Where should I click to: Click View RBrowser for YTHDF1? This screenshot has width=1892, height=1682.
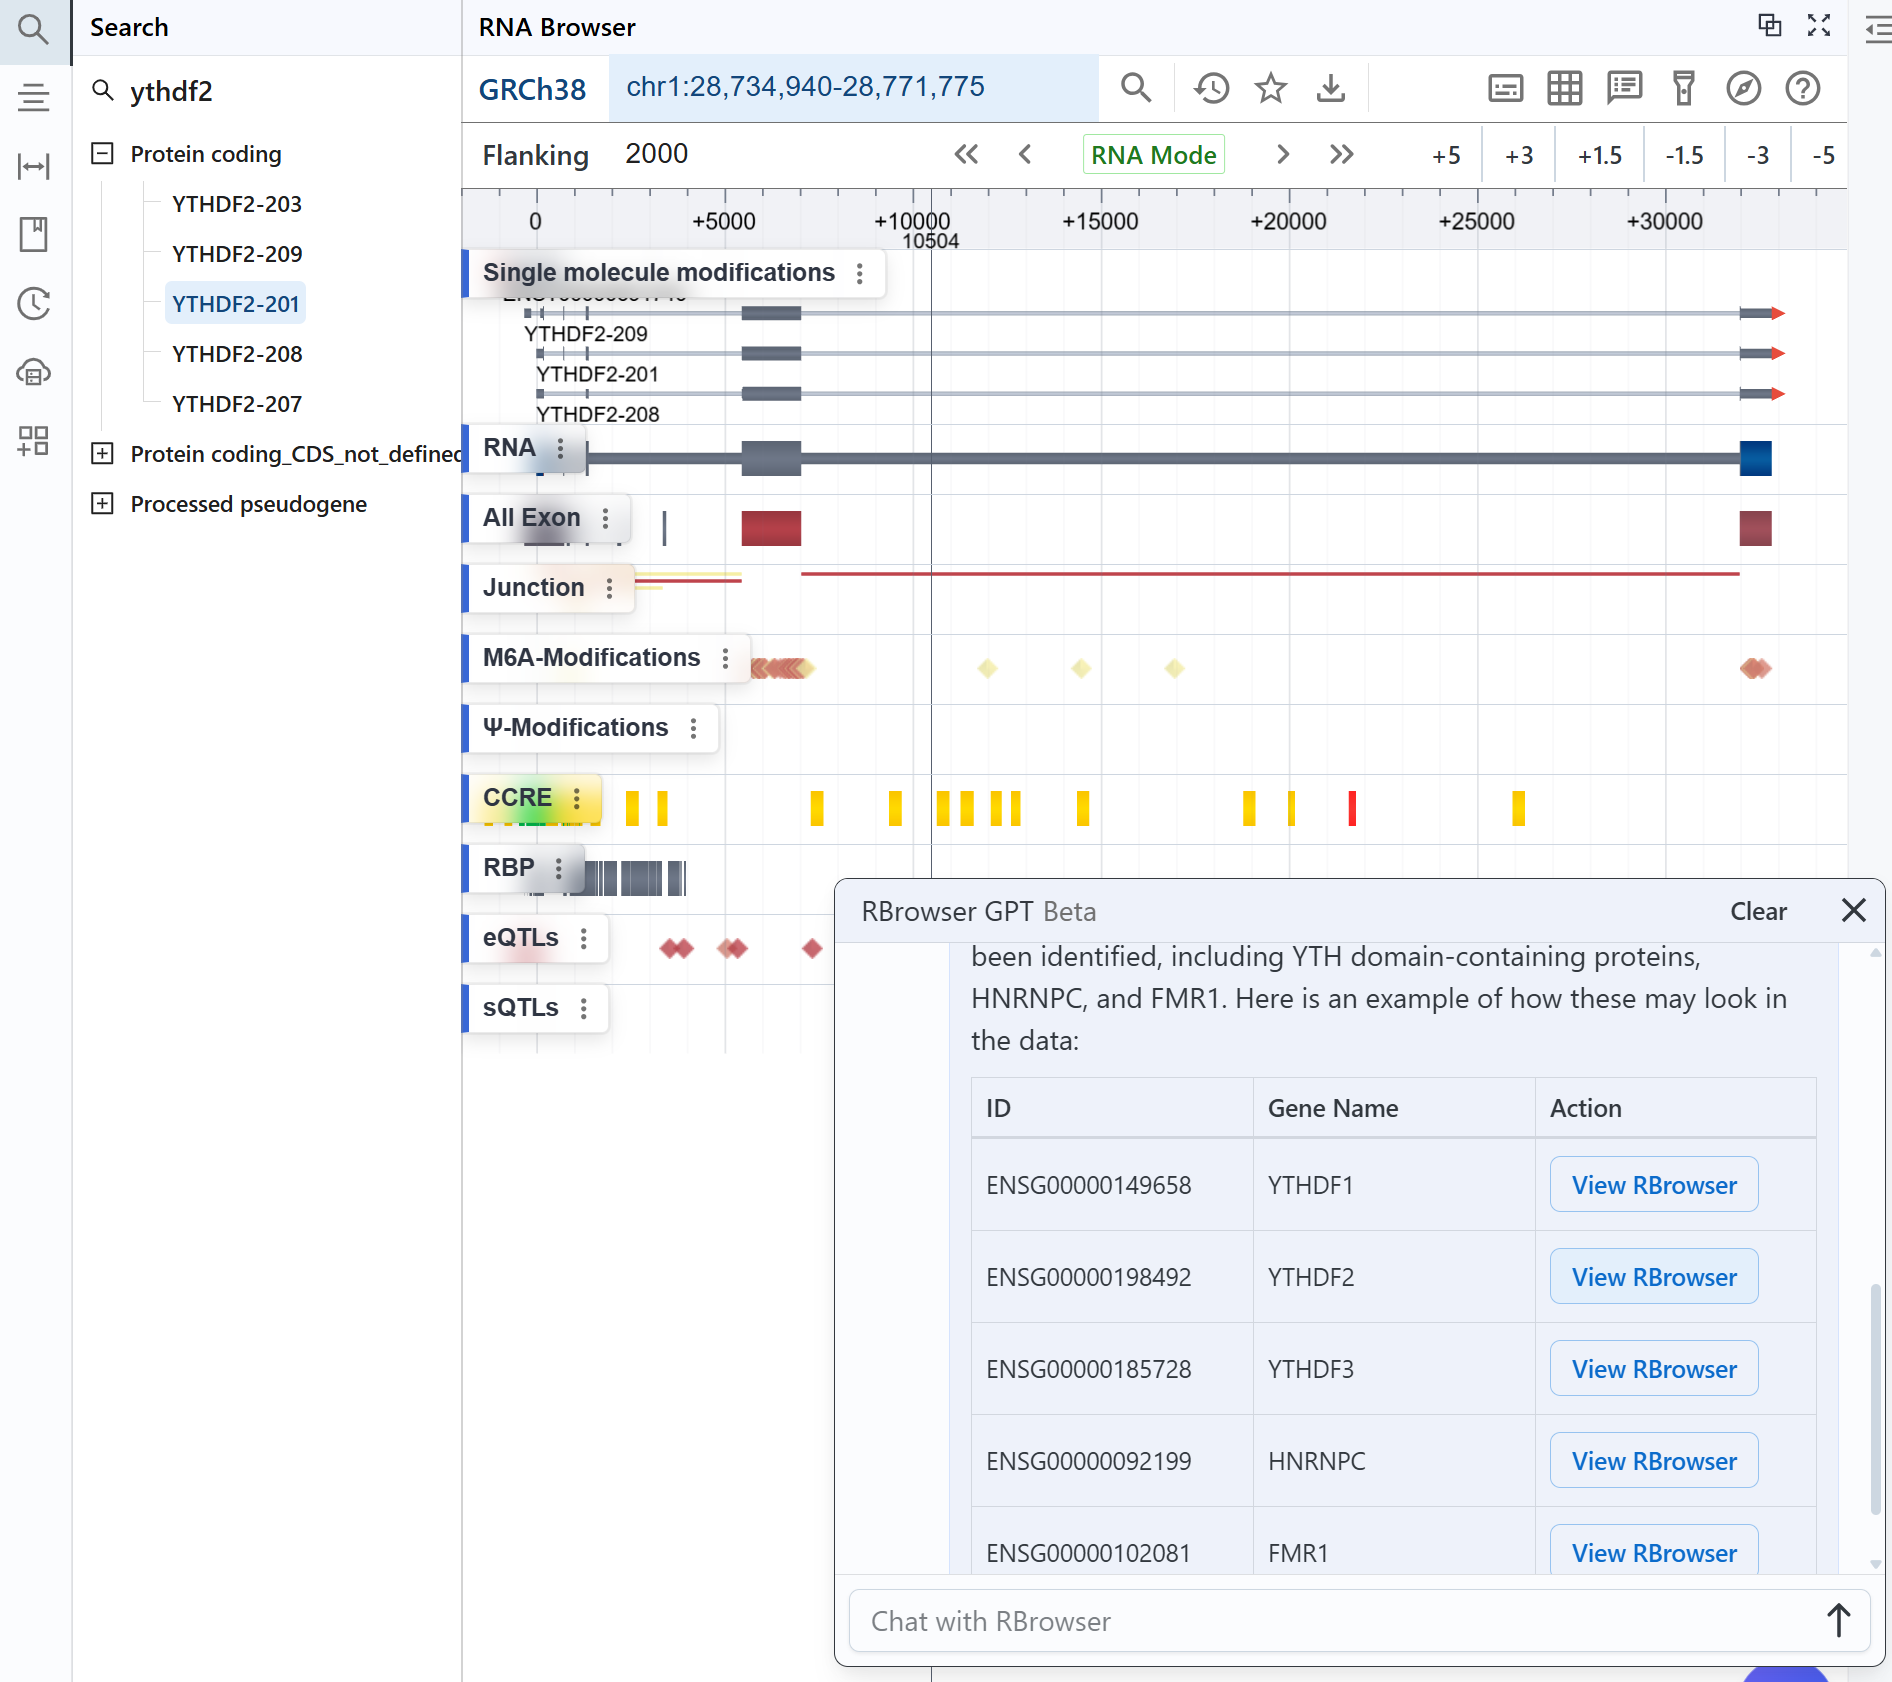pyautogui.click(x=1653, y=1185)
